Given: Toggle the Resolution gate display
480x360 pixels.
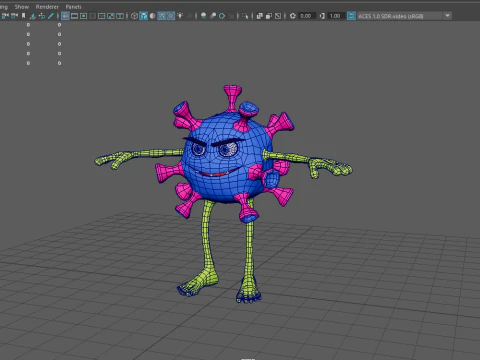Looking at the screenshot, I should coord(83,16).
